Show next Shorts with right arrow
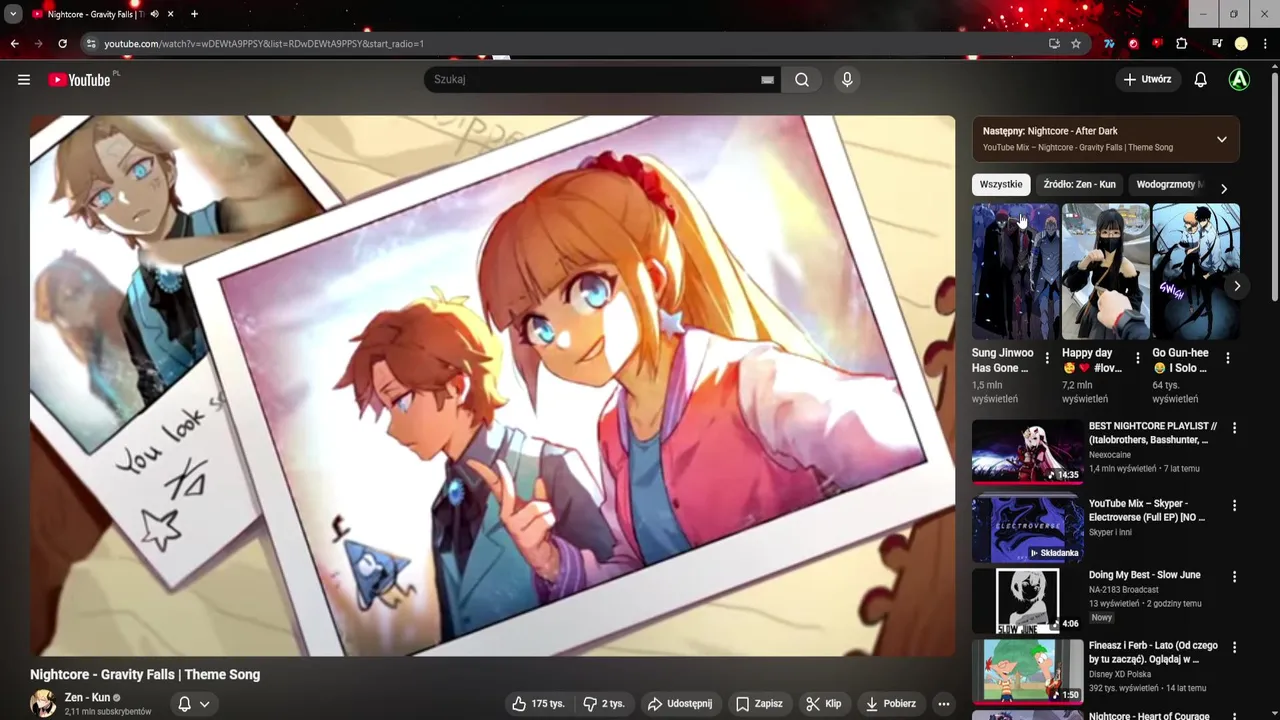Viewport: 1280px width, 720px height. coord(1237,286)
